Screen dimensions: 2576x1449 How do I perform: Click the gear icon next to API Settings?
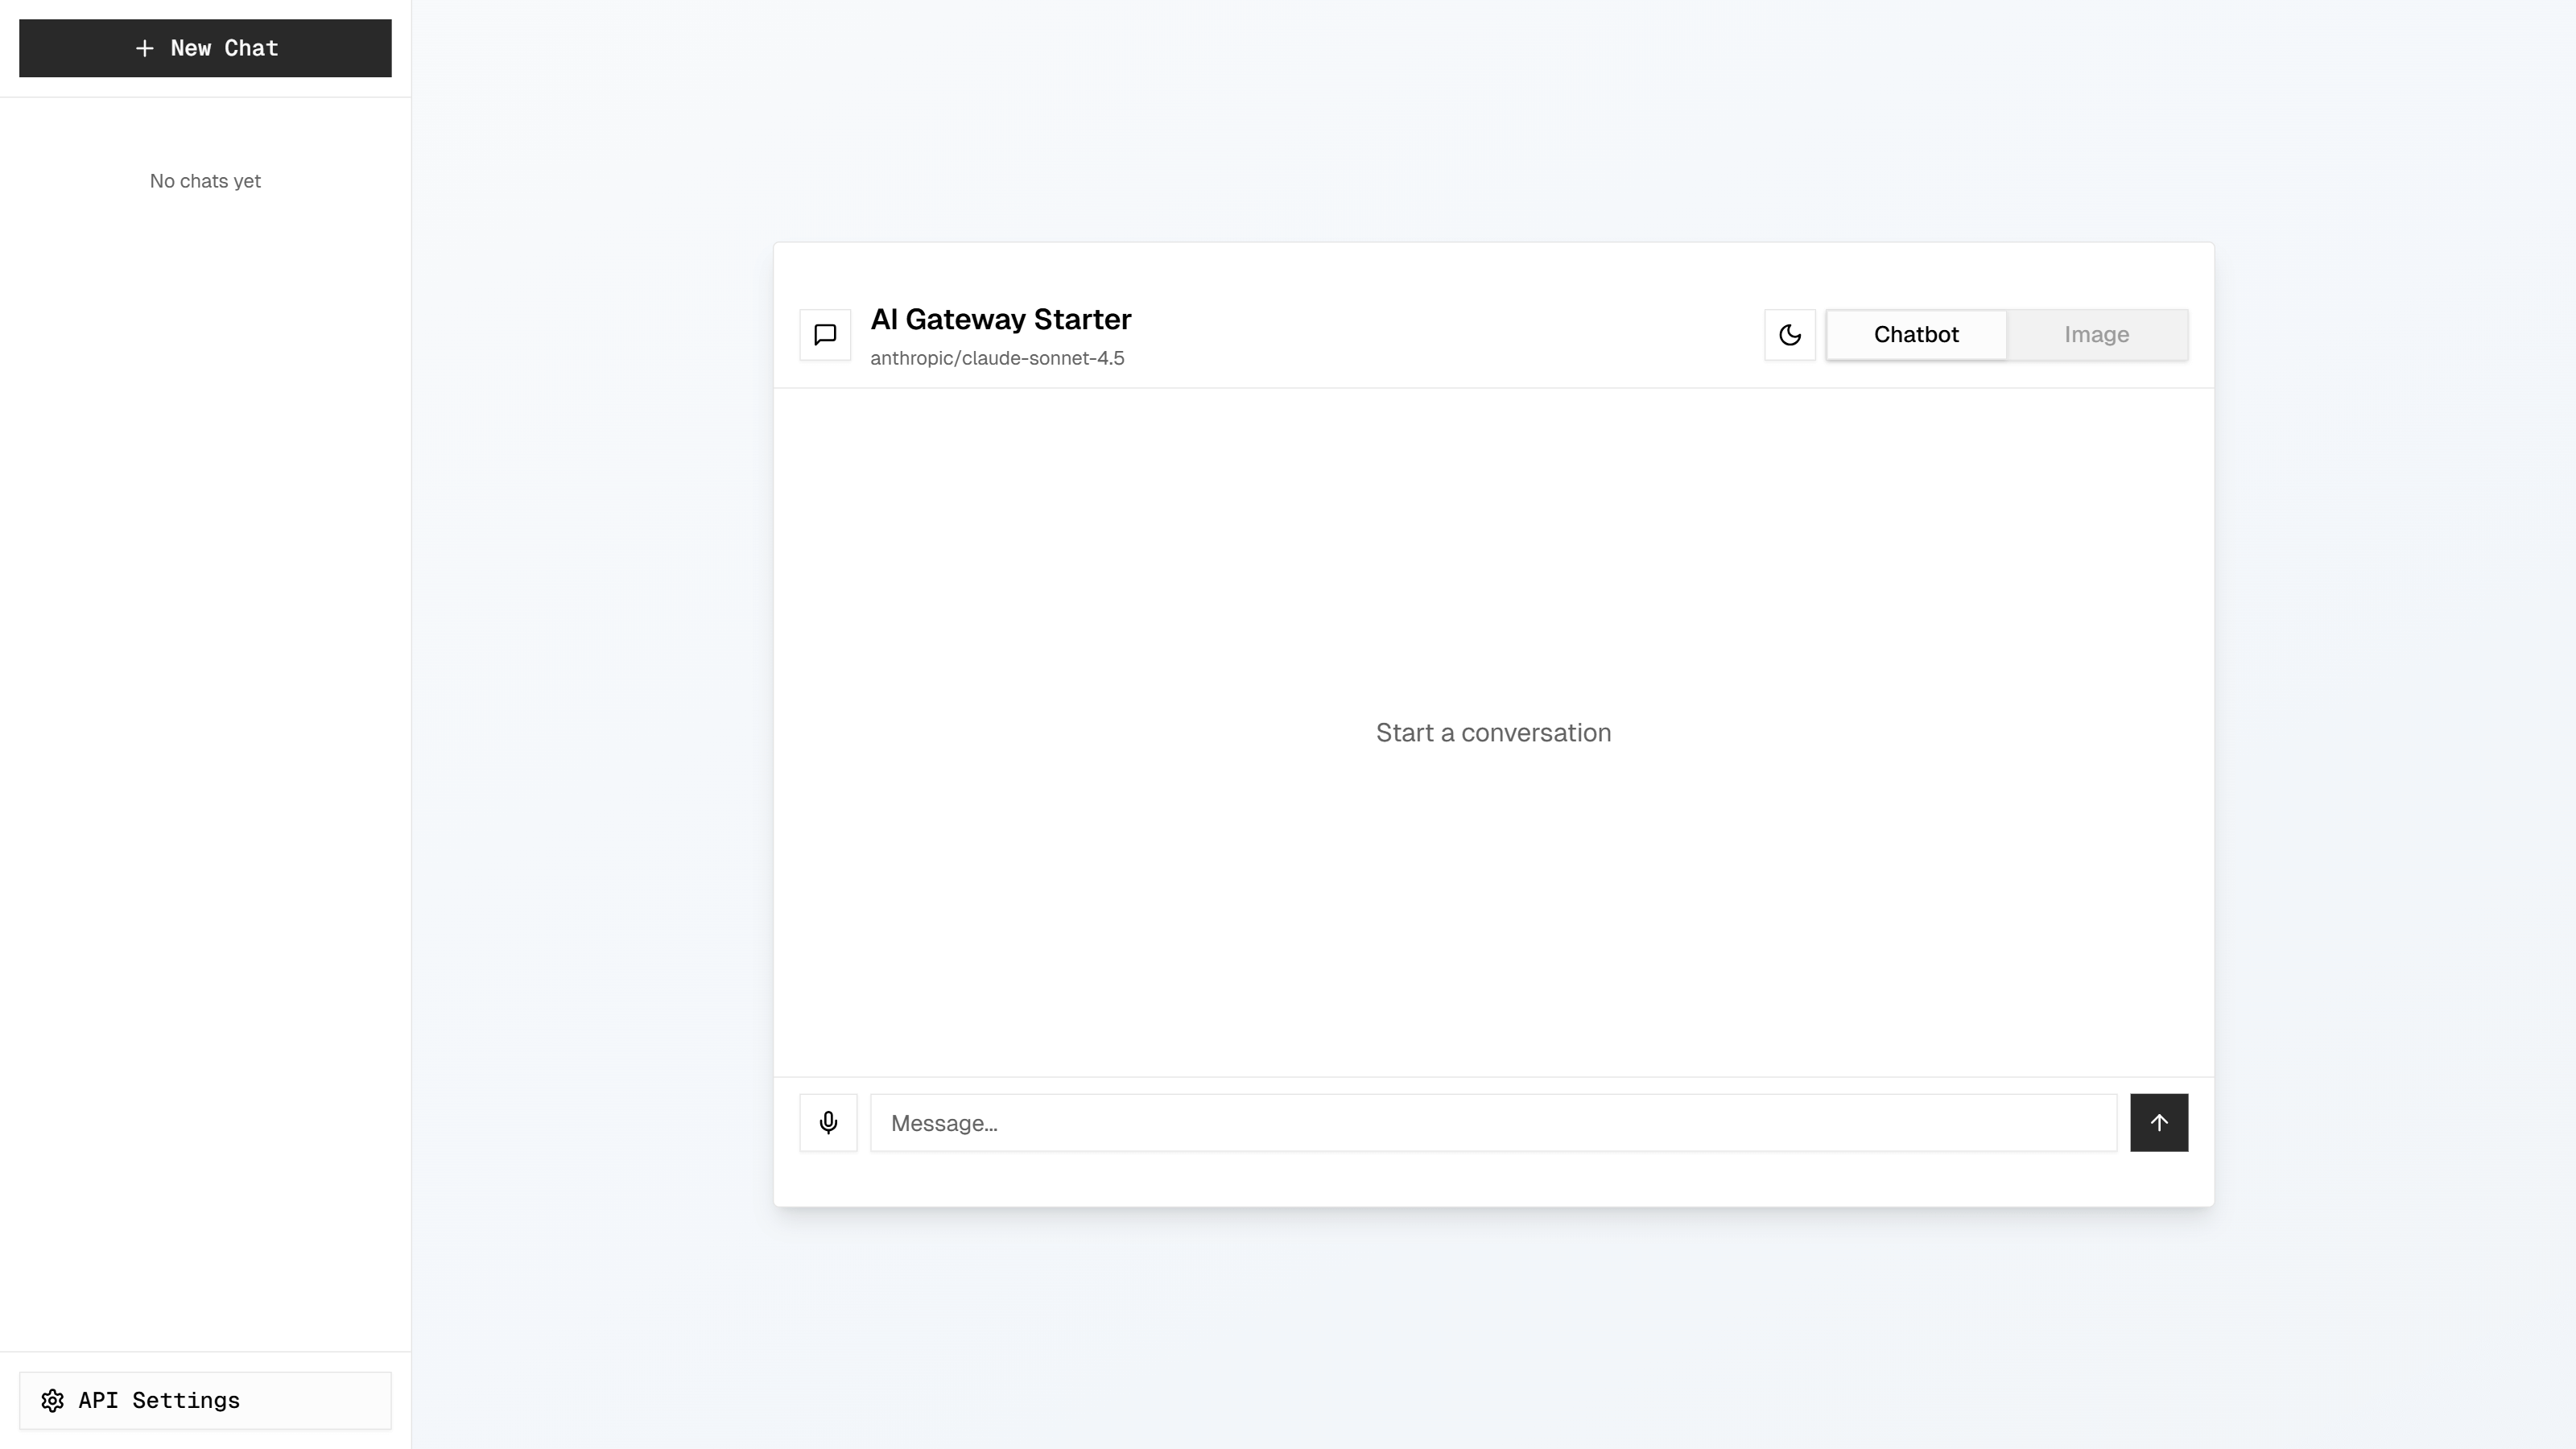(53, 1400)
